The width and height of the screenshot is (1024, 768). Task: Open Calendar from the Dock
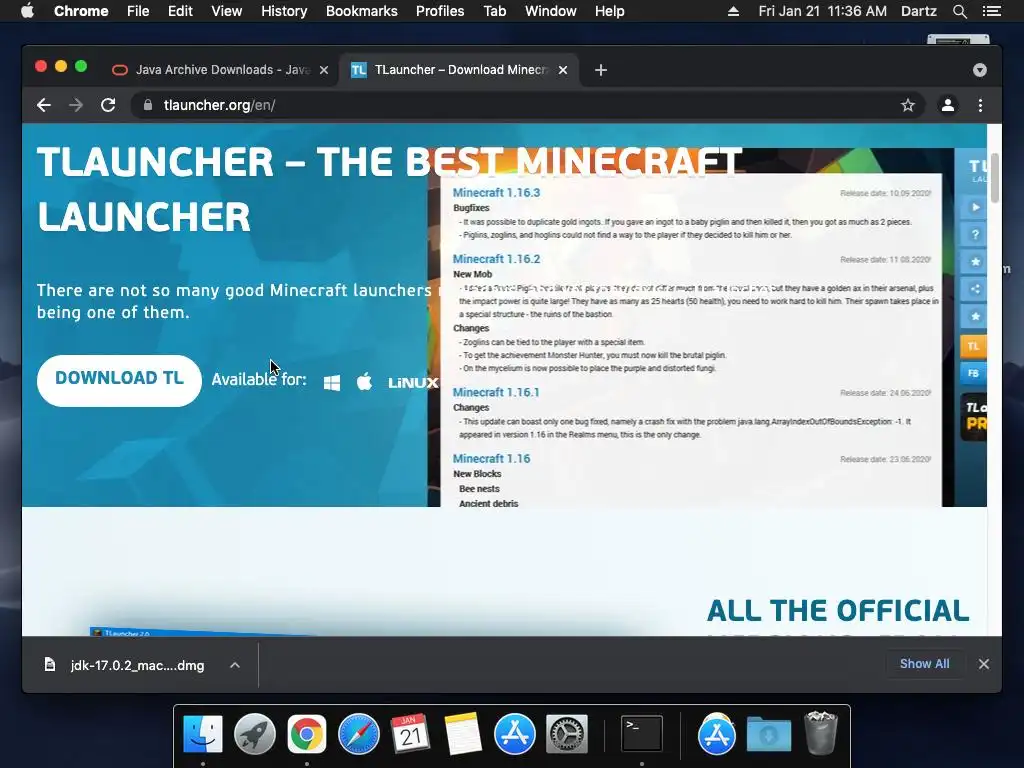410,734
